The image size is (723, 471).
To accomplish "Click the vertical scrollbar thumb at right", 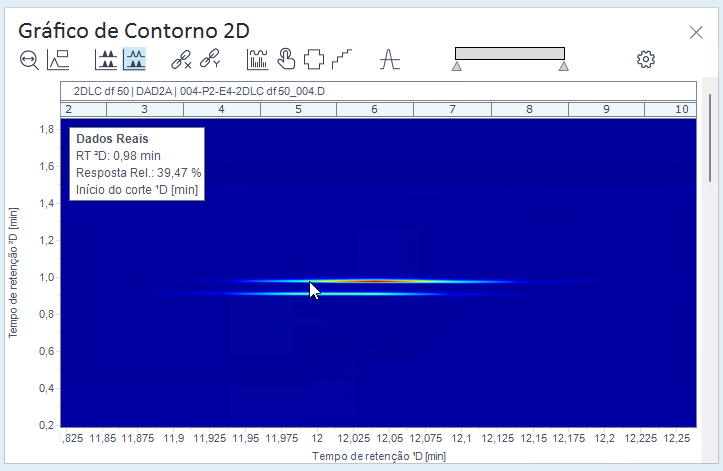I will click(x=710, y=137).
